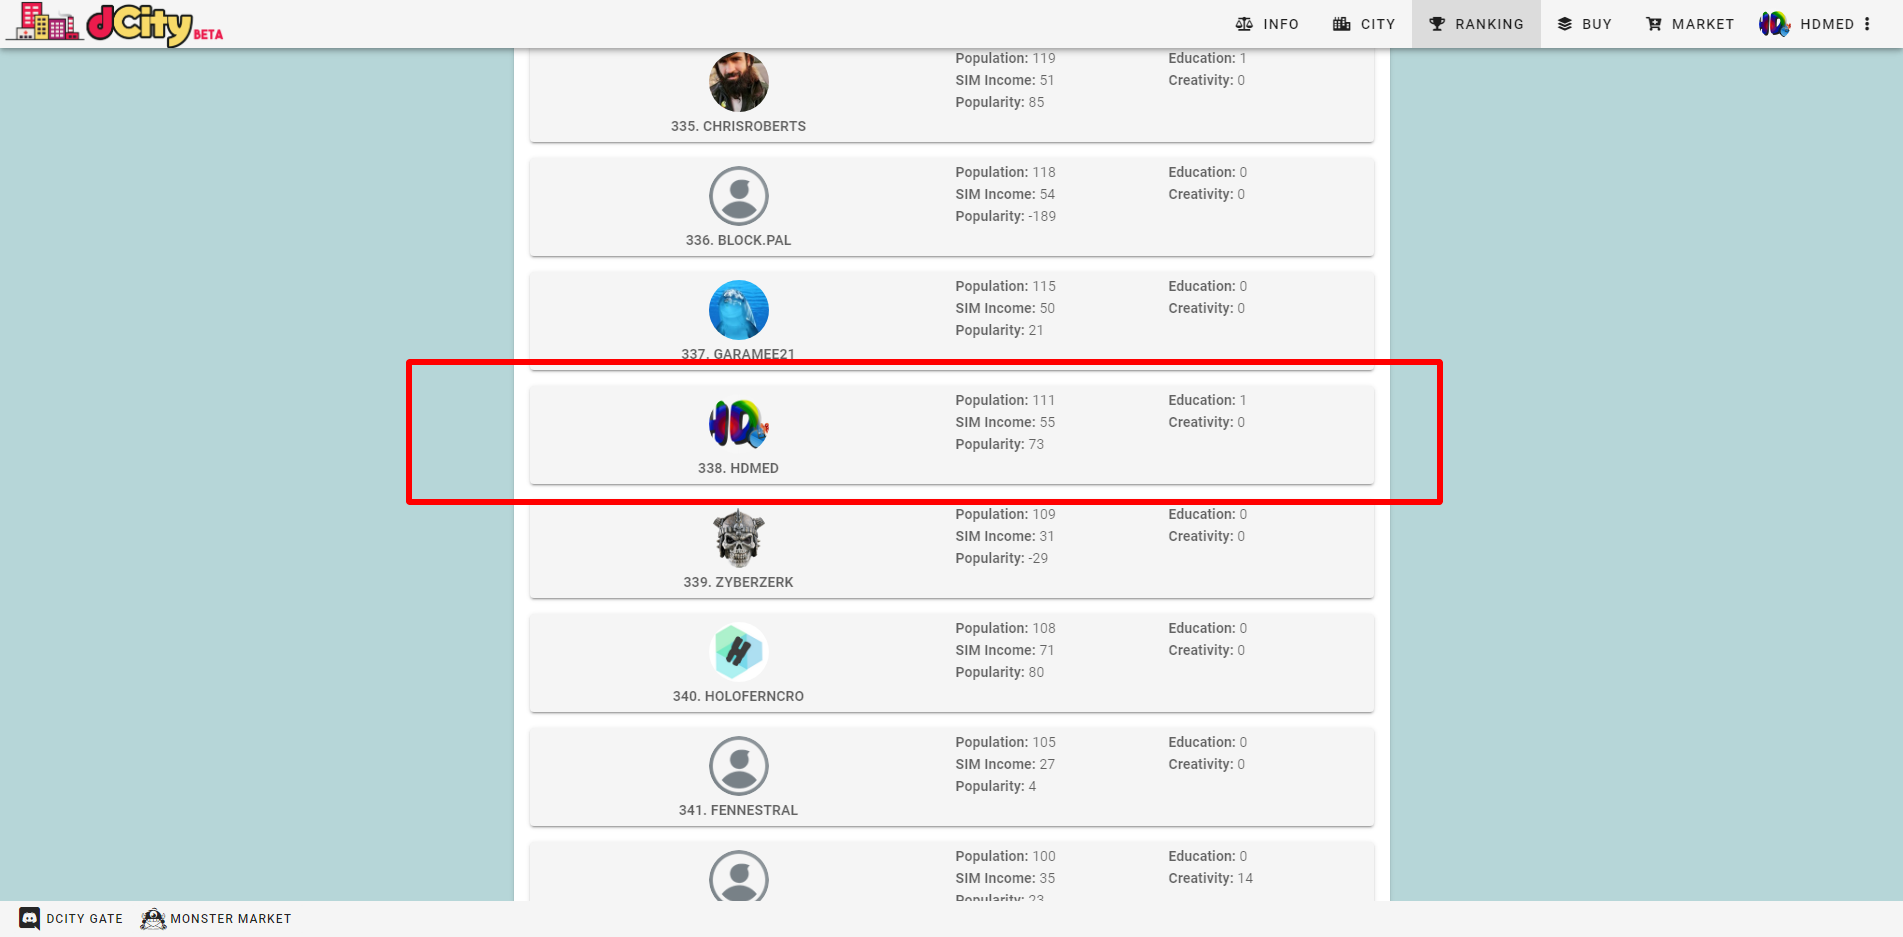Click the scales icon beside INFO
Image resolution: width=1903 pixels, height=937 pixels.
[x=1244, y=24]
